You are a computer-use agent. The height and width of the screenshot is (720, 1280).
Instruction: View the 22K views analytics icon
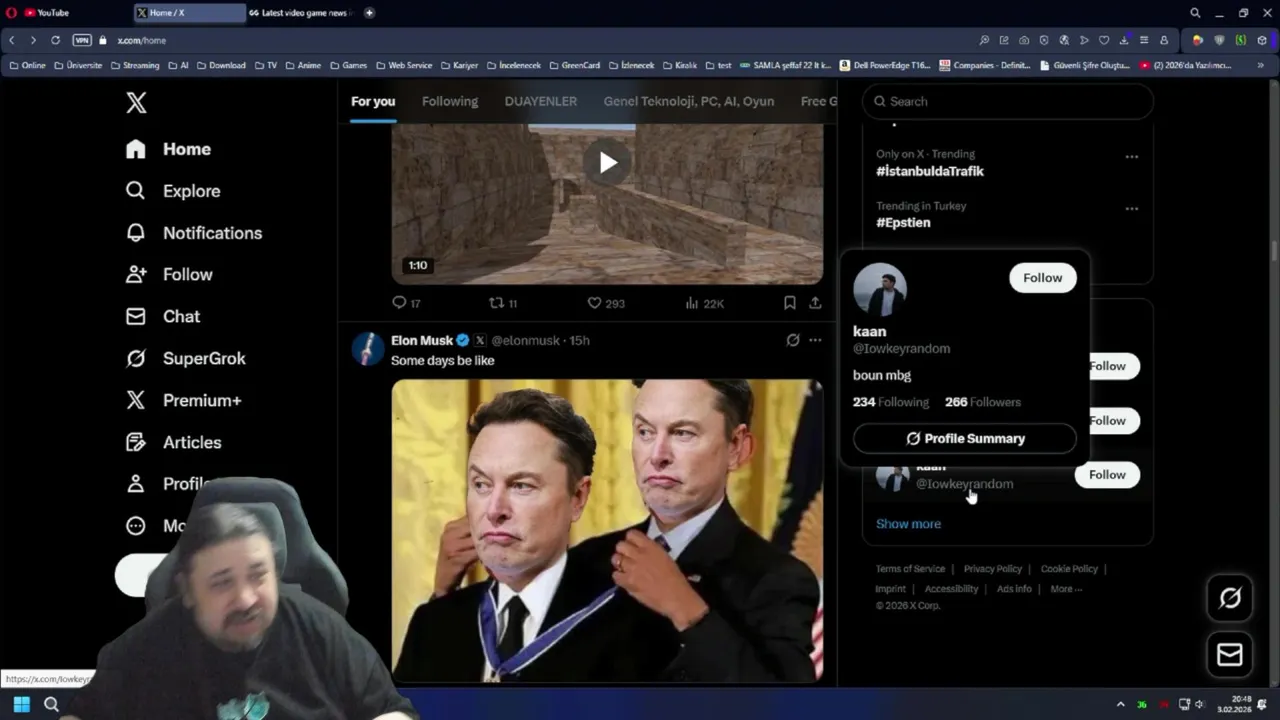[691, 303]
